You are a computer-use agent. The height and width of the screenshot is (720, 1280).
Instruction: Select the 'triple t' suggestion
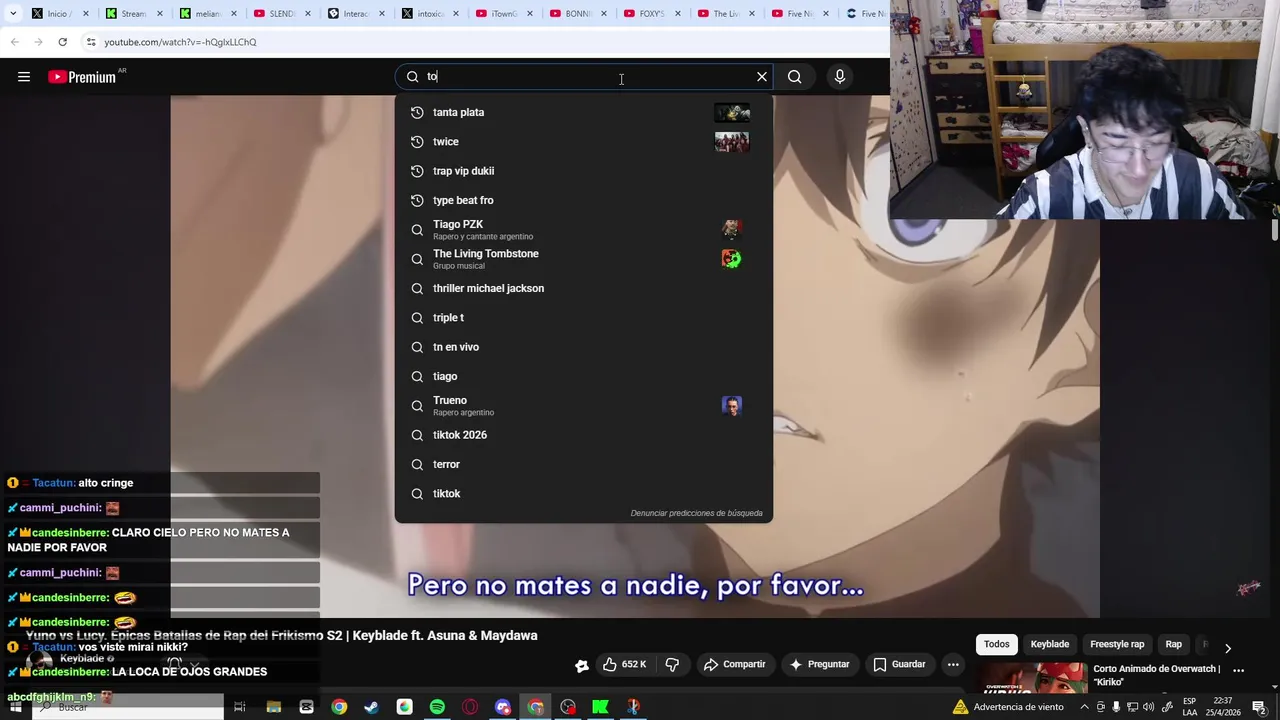tap(583, 317)
